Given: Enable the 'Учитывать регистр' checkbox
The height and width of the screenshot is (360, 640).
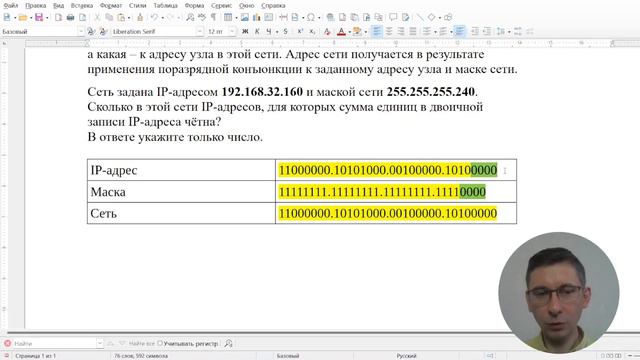Looking at the screenshot, I should click(160, 343).
